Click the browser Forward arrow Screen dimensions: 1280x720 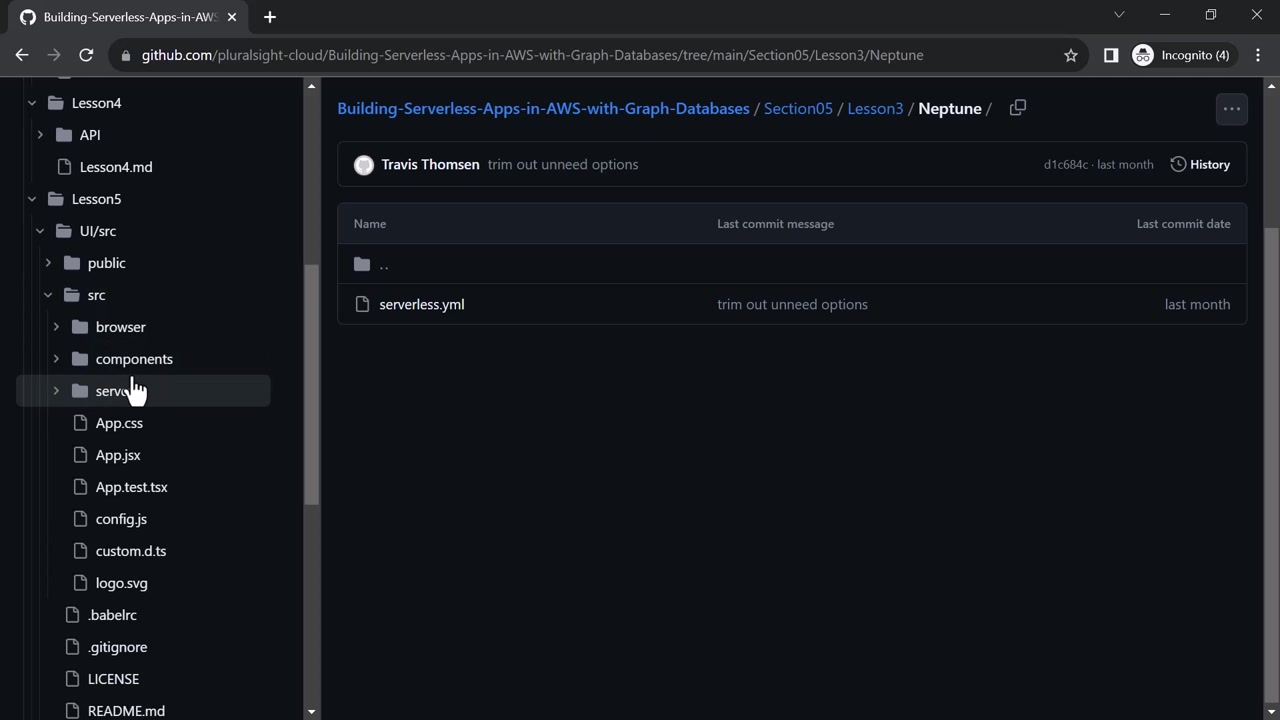[x=54, y=55]
